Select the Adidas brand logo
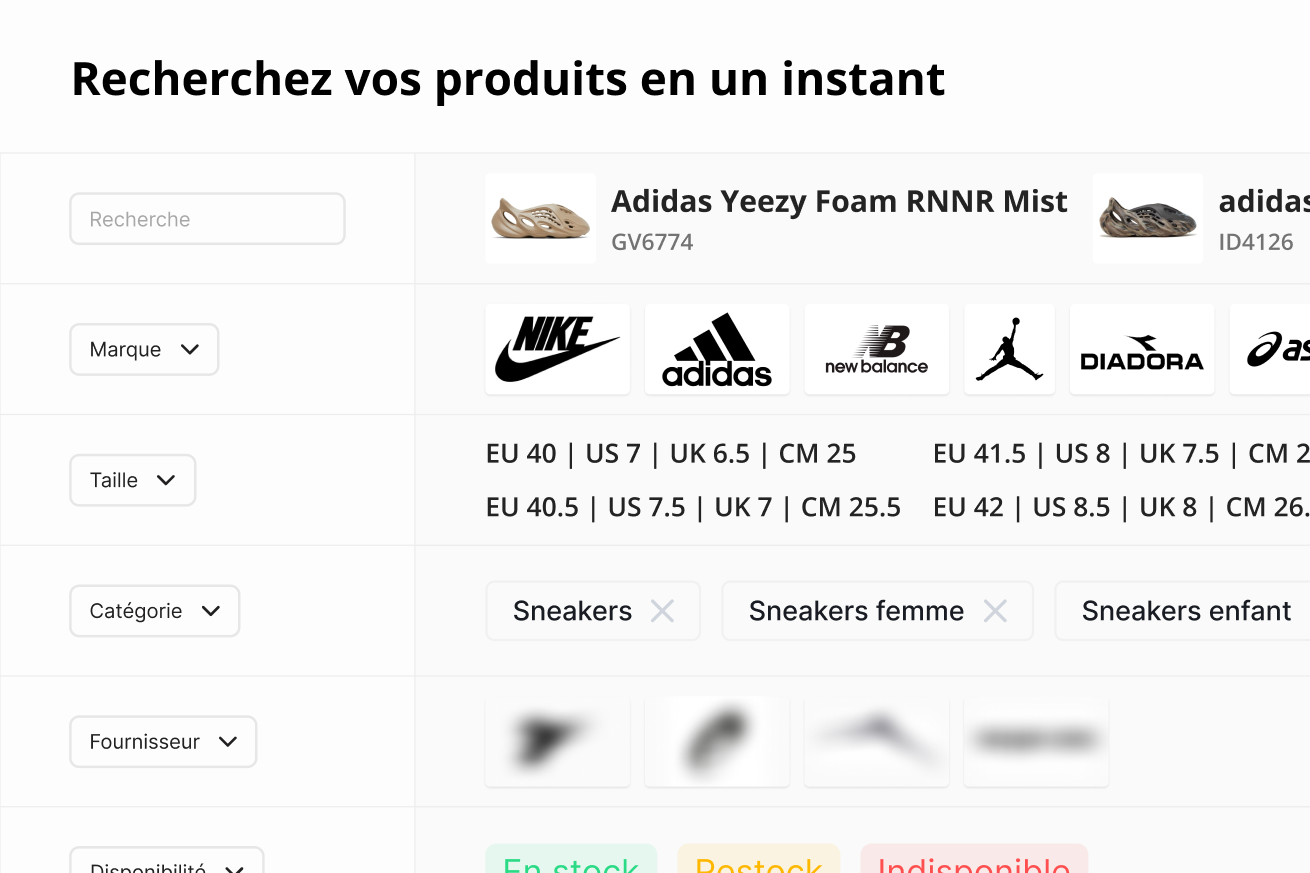Screen dimensions: 1310x873 pyautogui.click(x=717, y=349)
